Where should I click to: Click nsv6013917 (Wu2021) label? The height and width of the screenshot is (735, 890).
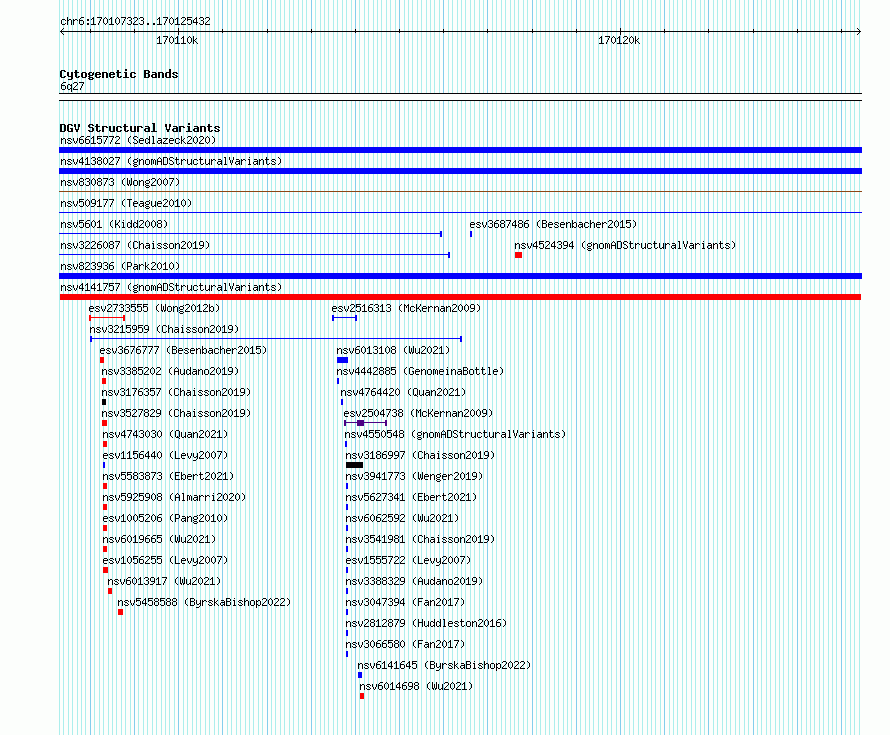tap(164, 581)
